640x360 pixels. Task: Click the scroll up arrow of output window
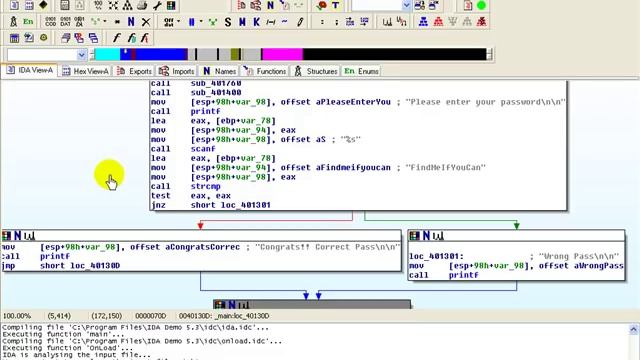pyautogui.click(x=633, y=329)
